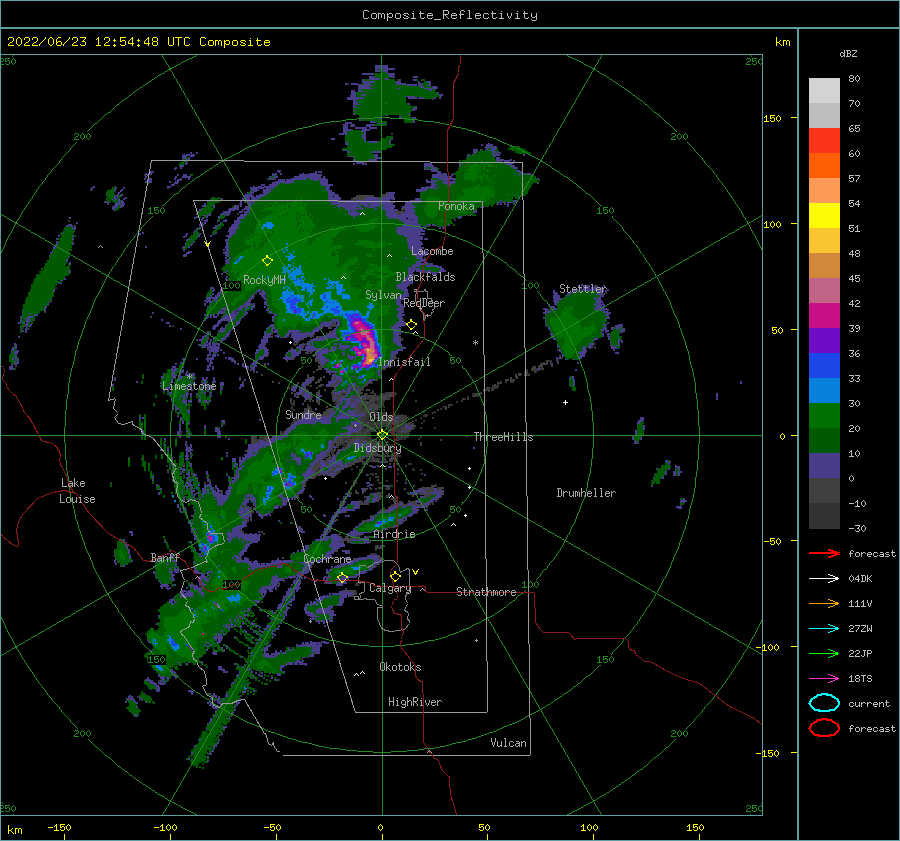
Task: Click the km label at top-right
Action: (x=783, y=42)
